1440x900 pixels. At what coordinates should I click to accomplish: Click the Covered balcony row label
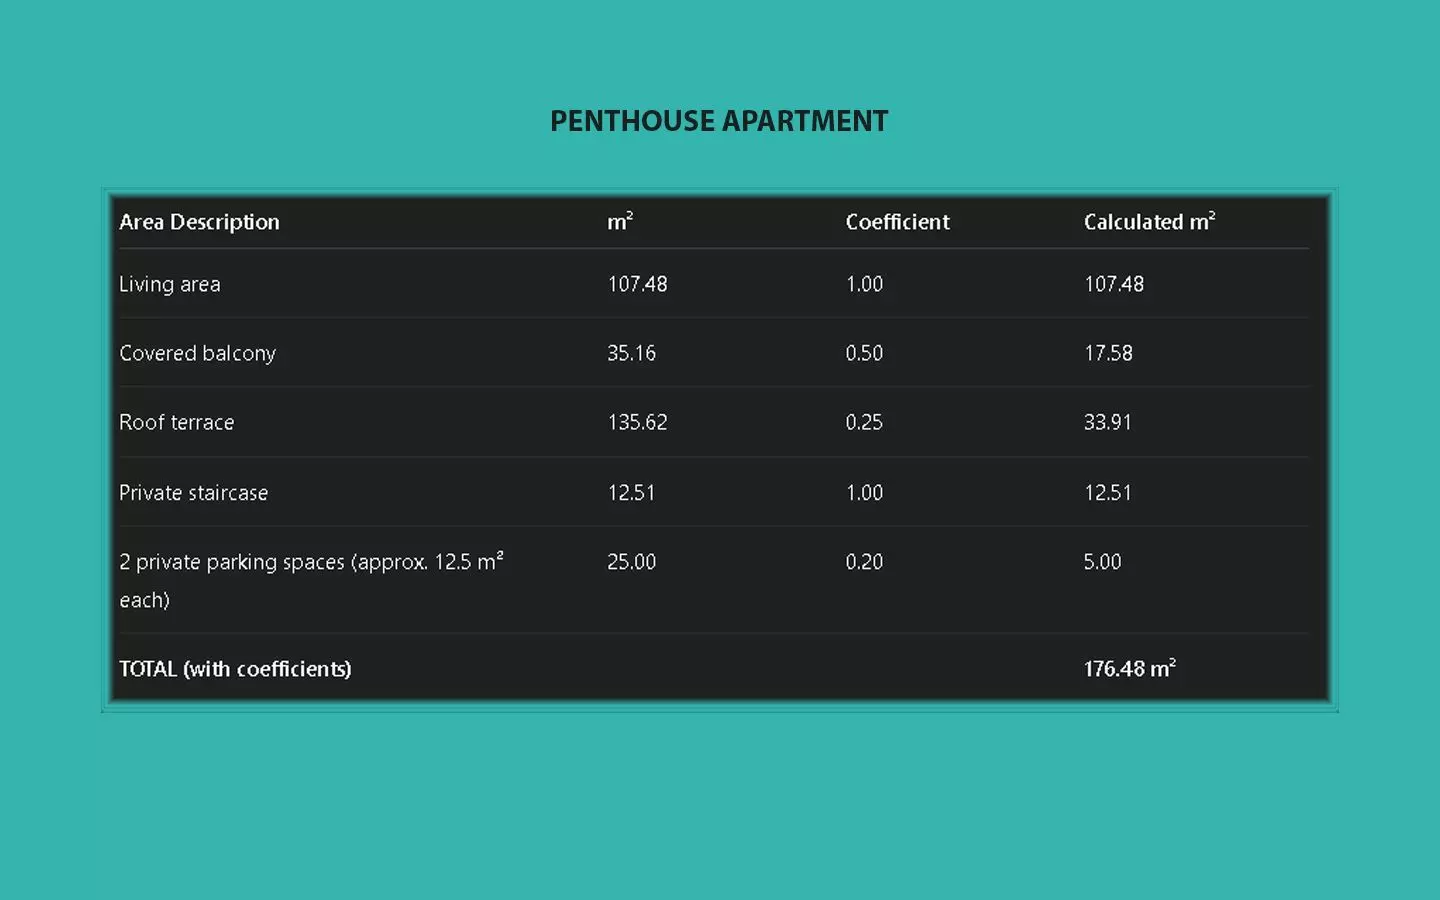[x=197, y=353]
